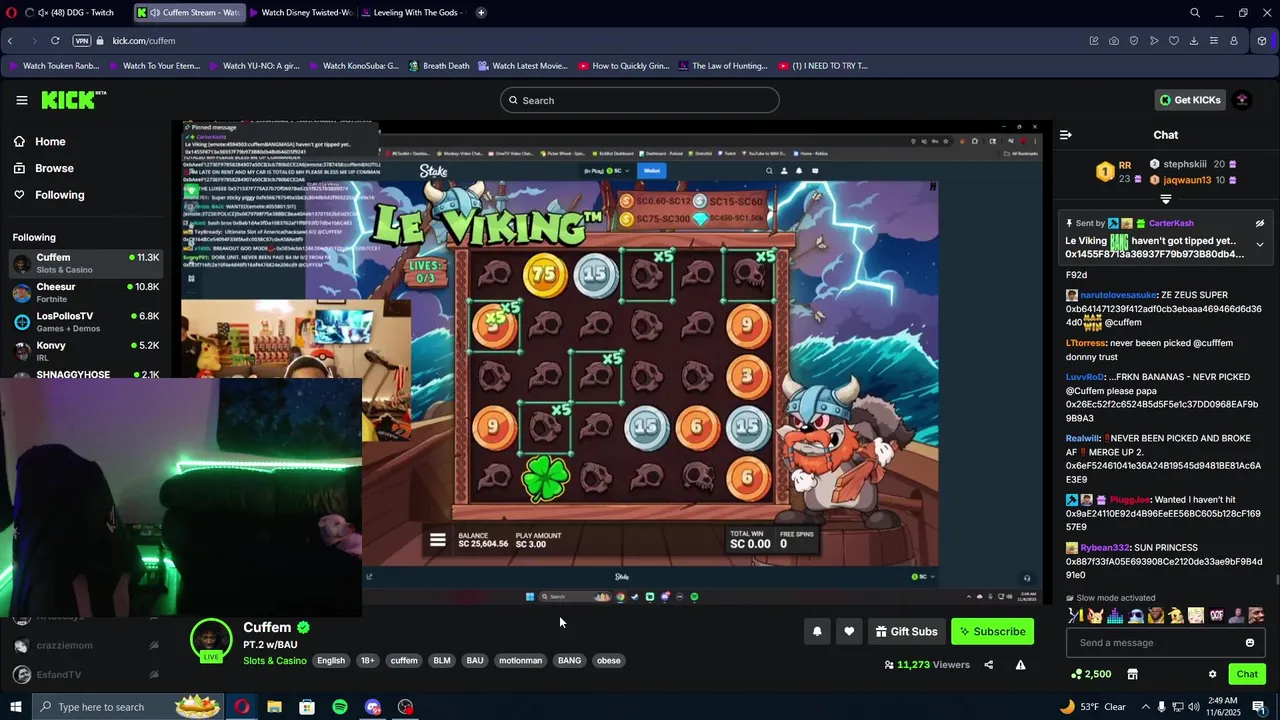This screenshot has width=1280, height=720.
Task: Click the Squirtle sunglasses quick emote
Action: click(x=1136, y=616)
